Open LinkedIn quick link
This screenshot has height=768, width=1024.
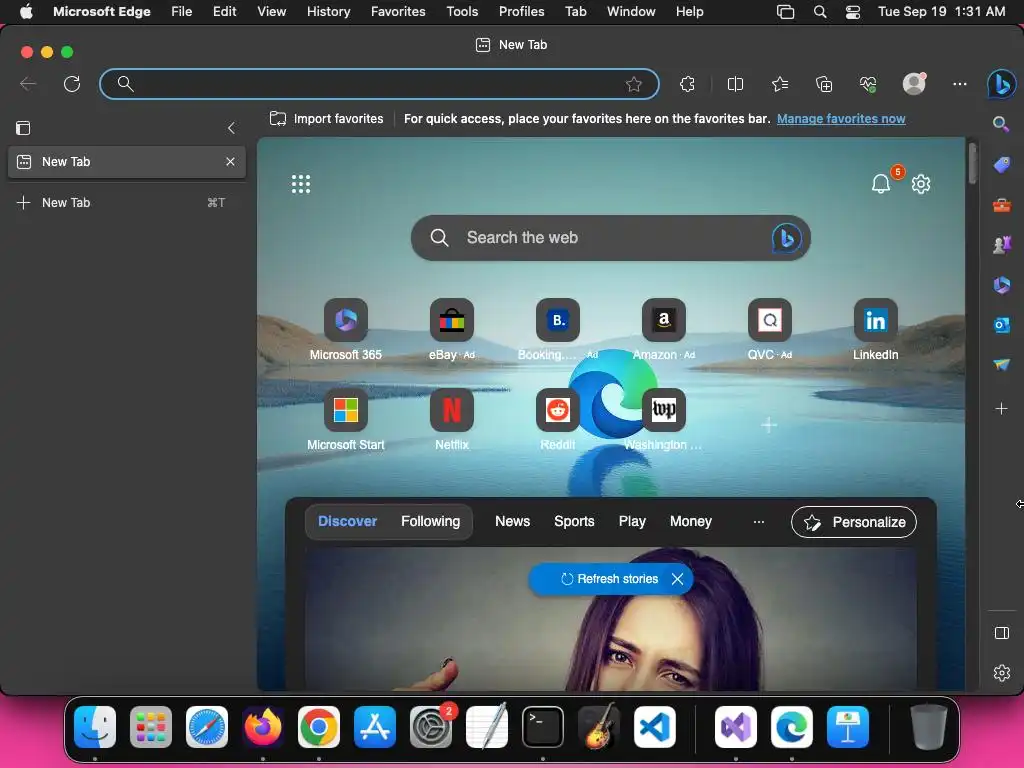[876, 330]
